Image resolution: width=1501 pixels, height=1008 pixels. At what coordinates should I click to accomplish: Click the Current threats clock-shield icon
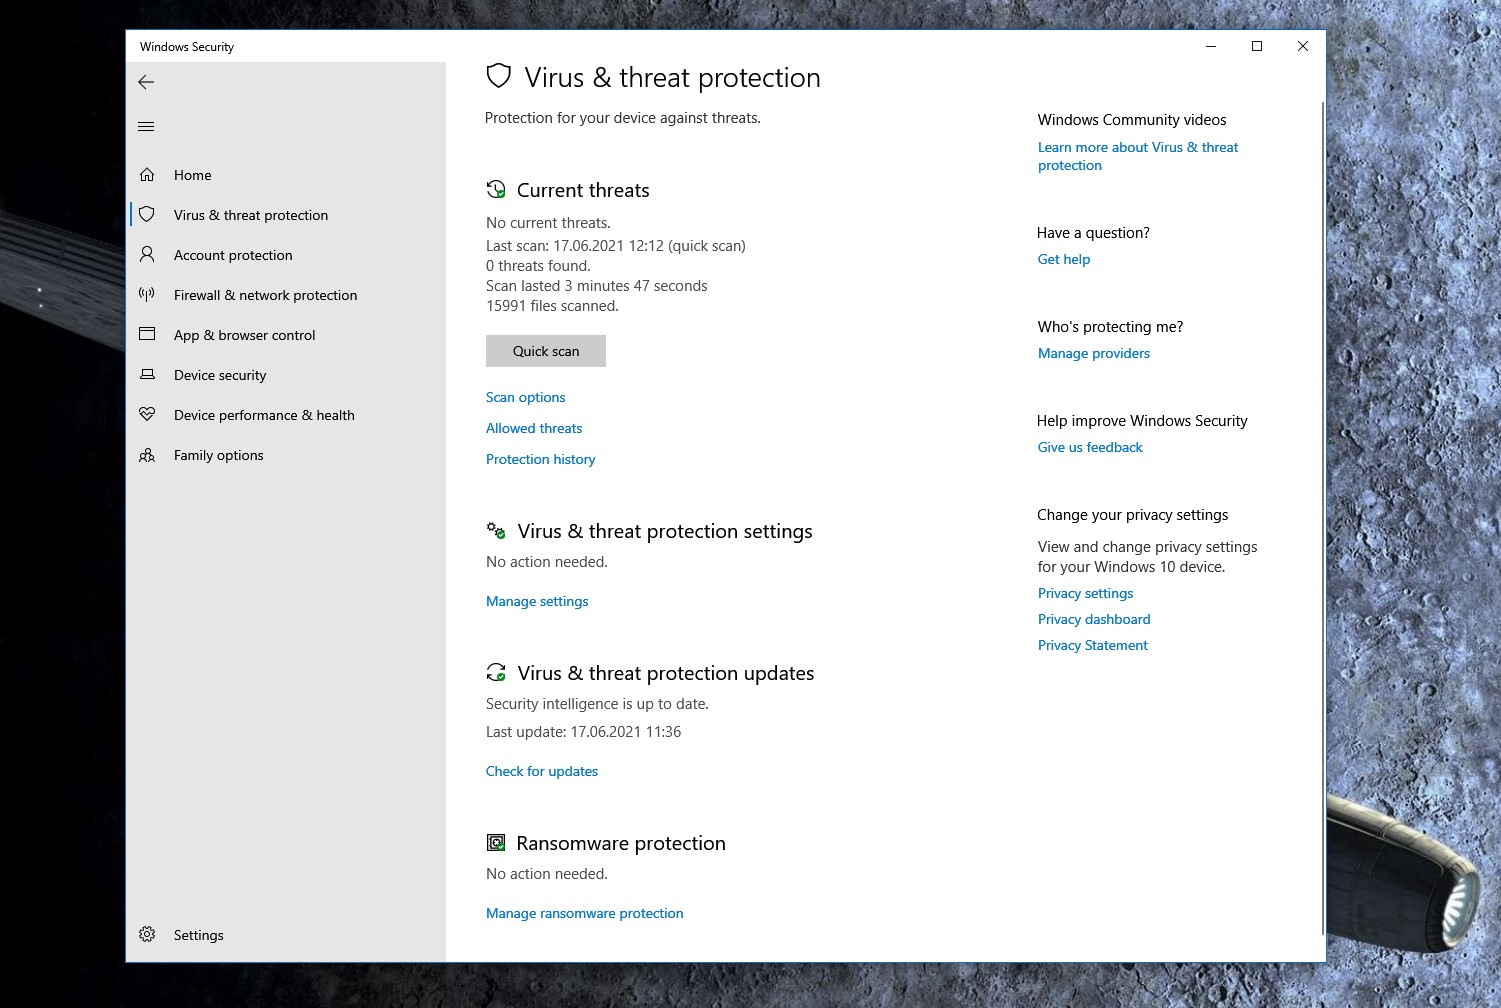click(496, 189)
